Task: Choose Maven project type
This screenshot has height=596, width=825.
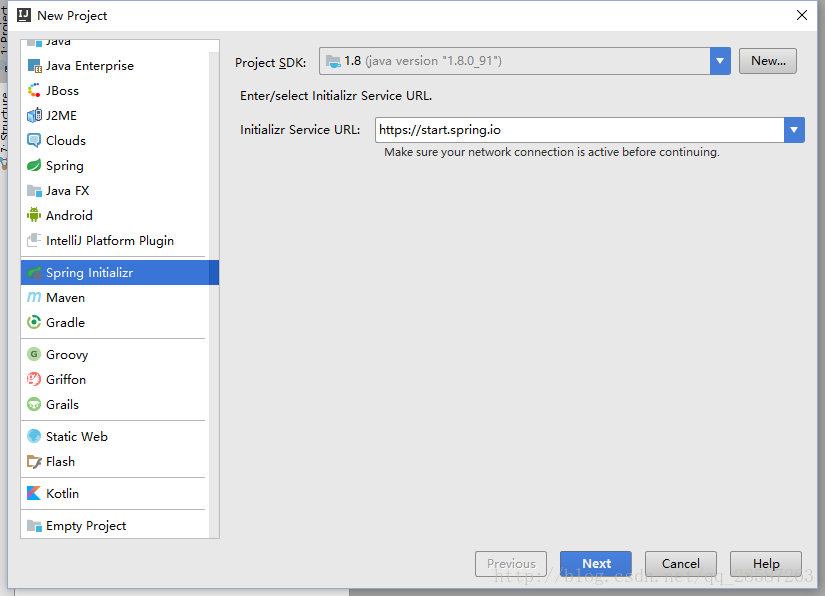Action: pos(115,297)
